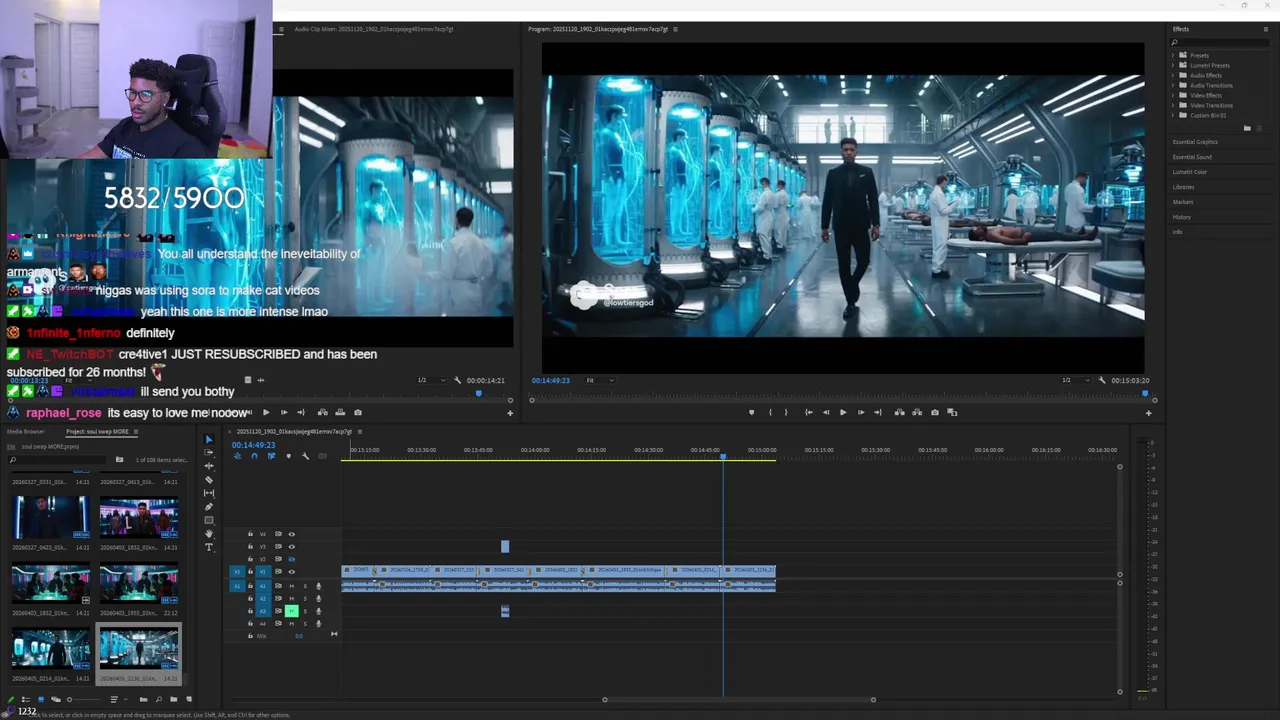Solo track A1
This screenshot has width=1280, height=720.
305,586
